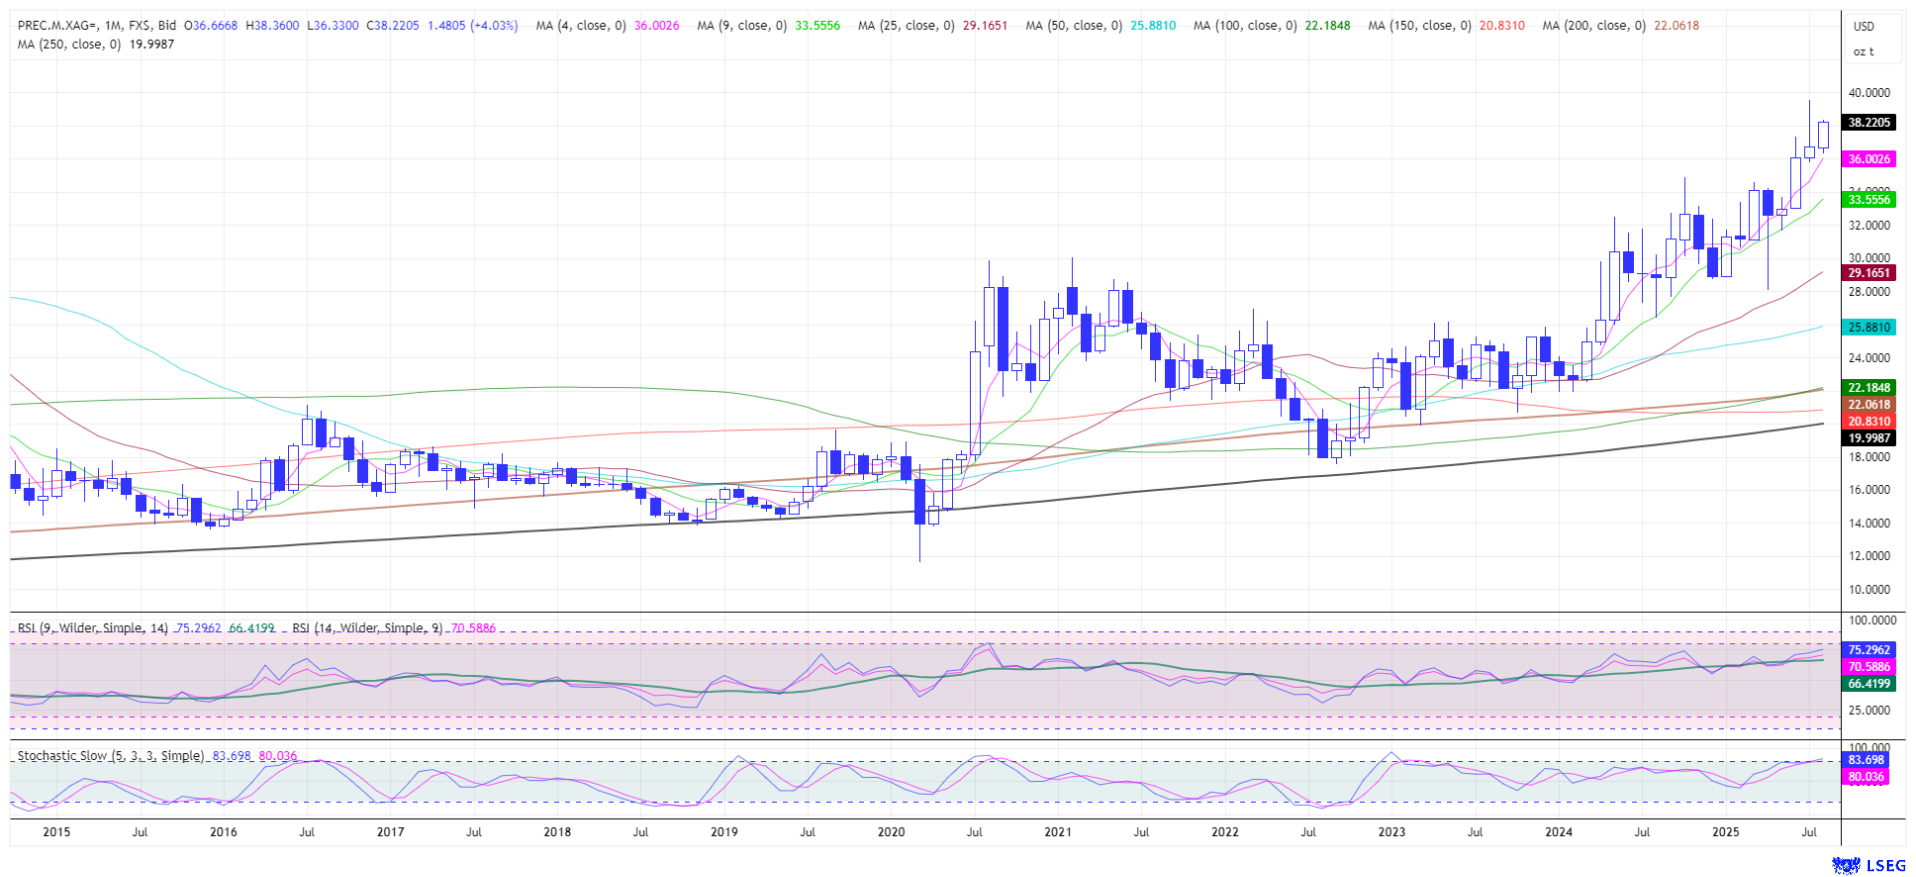1916x877 pixels.
Task: Click the USD oz t unit label
Action: [1863, 38]
